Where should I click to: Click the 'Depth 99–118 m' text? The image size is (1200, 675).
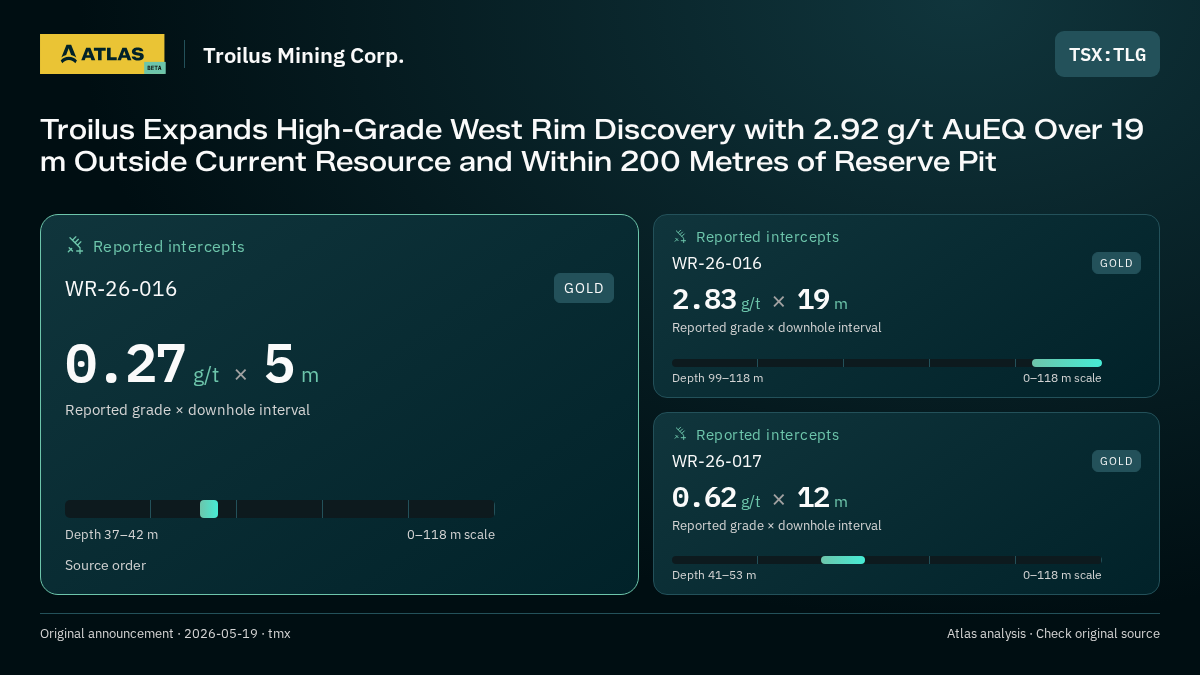717,378
